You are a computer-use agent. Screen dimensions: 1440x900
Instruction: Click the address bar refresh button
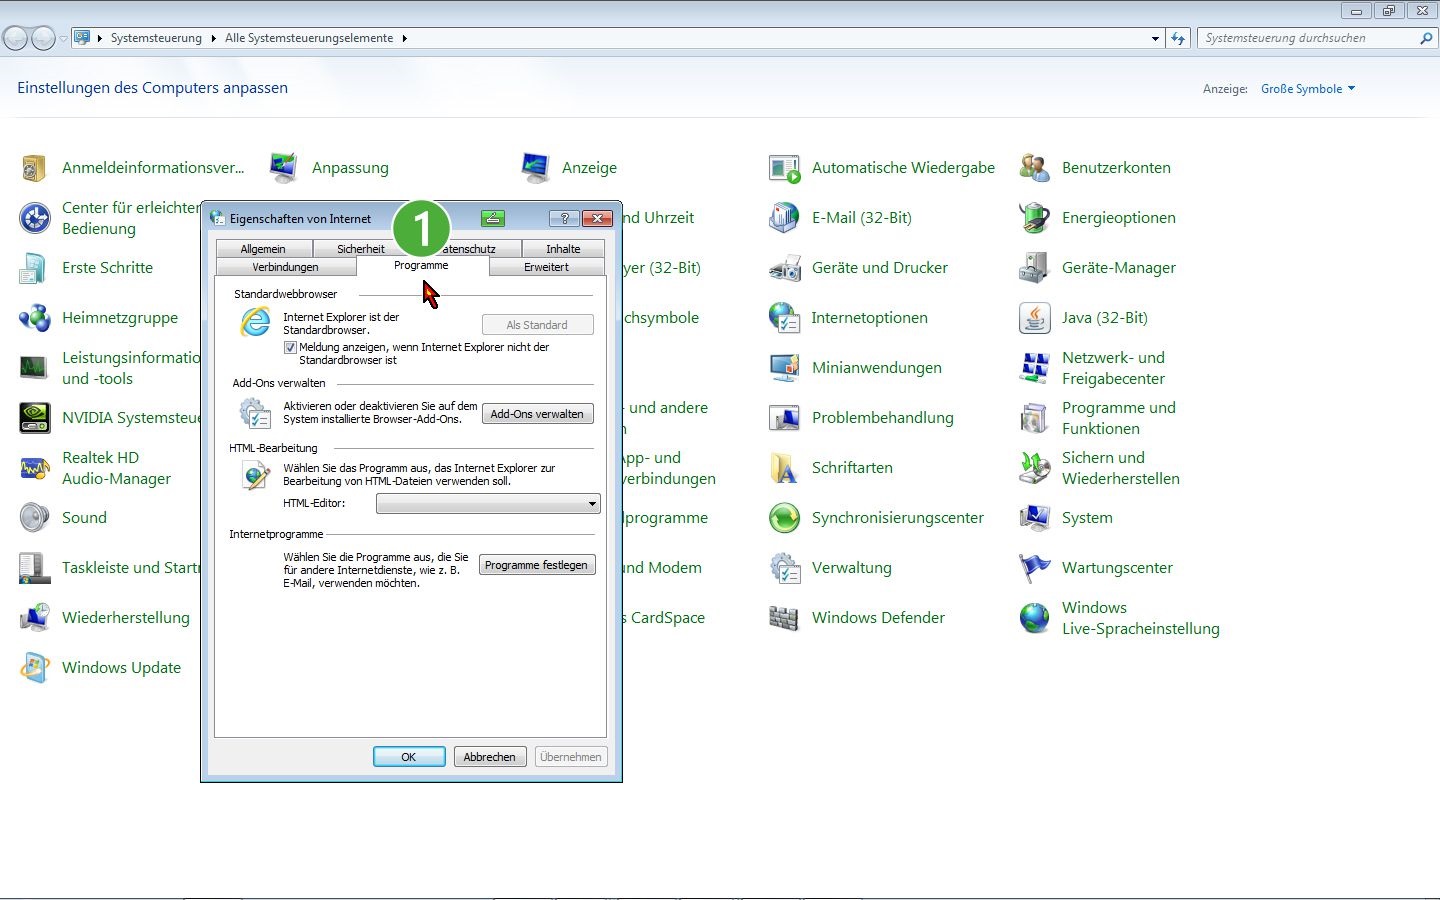[x=1179, y=38]
